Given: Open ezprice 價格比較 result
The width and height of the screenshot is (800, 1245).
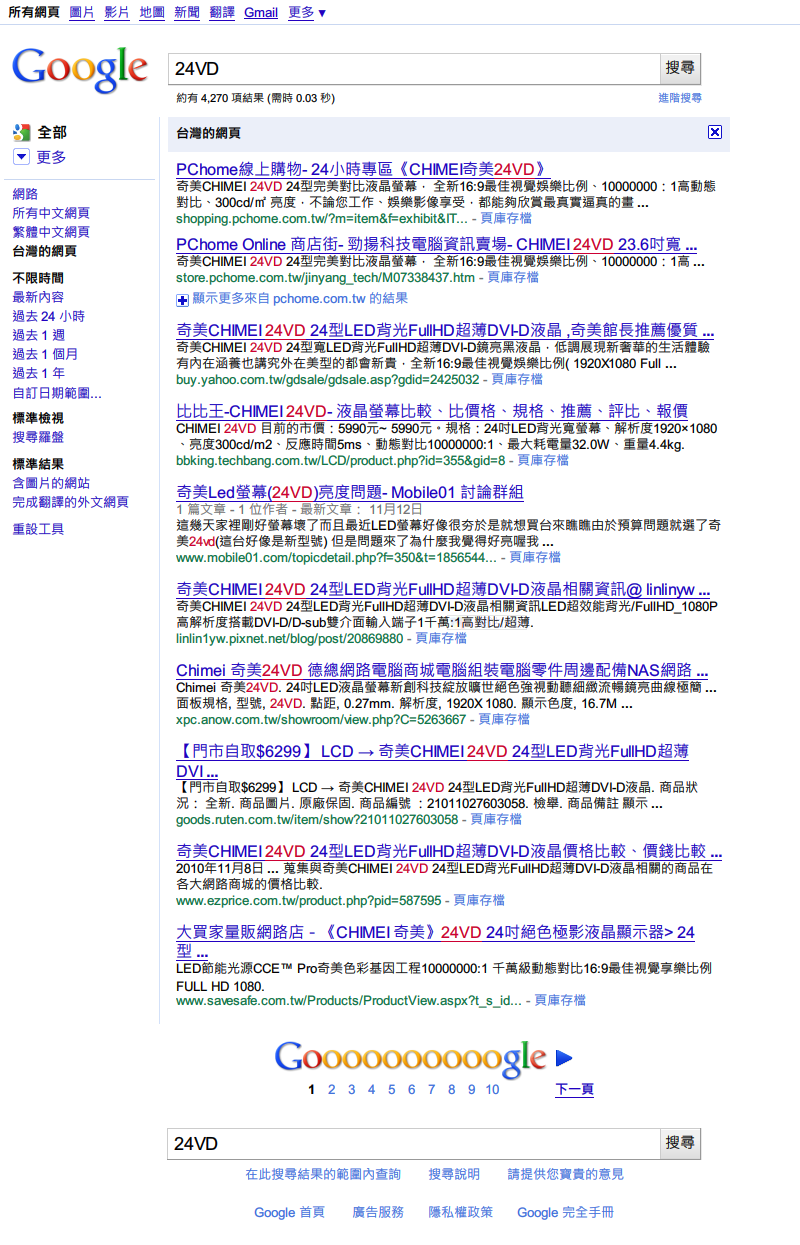Looking at the screenshot, I should 449,851.
